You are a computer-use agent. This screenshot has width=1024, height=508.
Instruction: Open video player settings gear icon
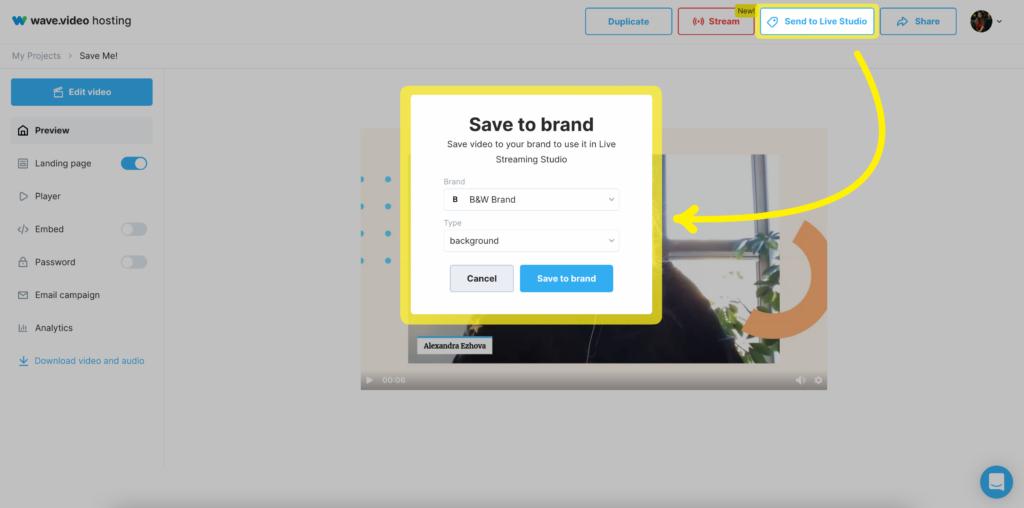click(818, 380)
